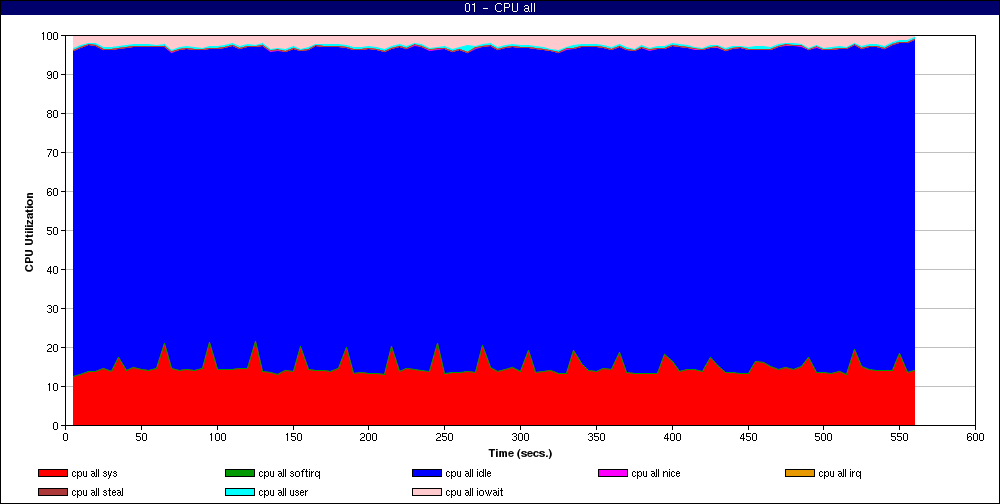Click the 'Time (secs.)' x-axis label

pos(520,454)
